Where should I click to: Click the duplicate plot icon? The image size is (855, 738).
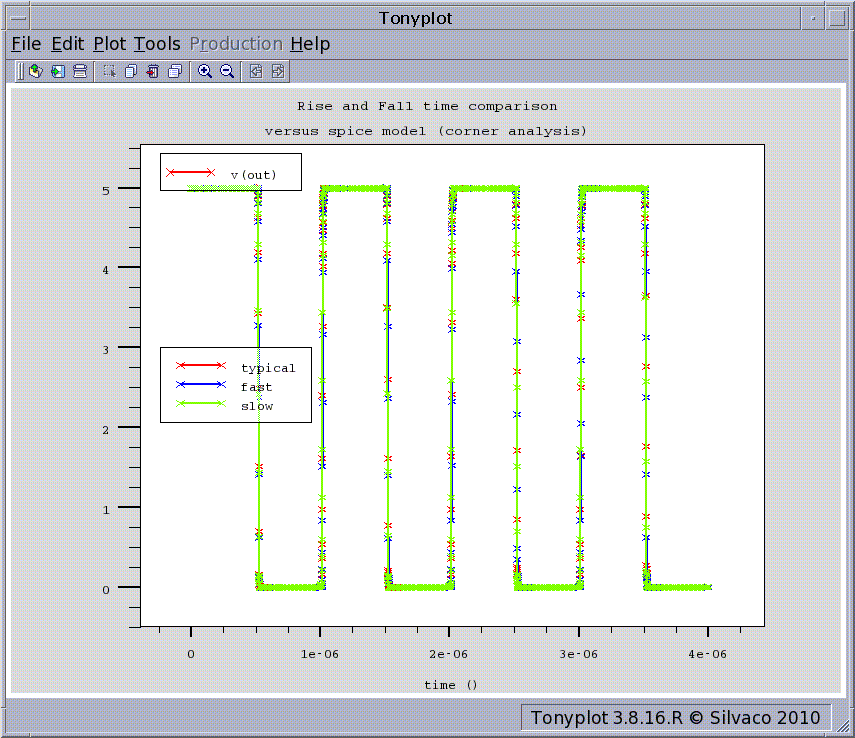[x=131, y=71]
